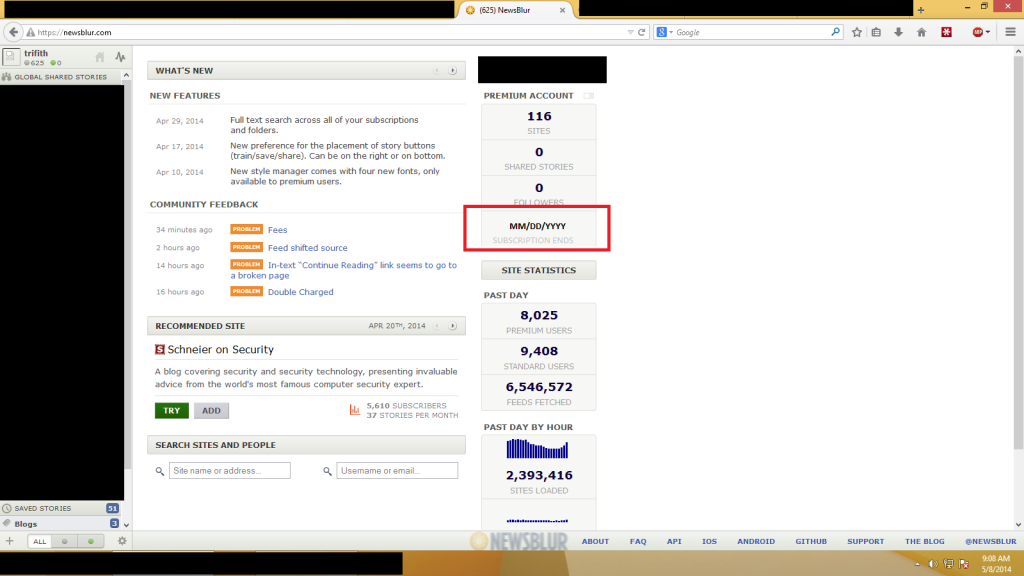Open the GITHUB footer link
This screenshot has height=576, width=1024.
(x=811, y=541)
